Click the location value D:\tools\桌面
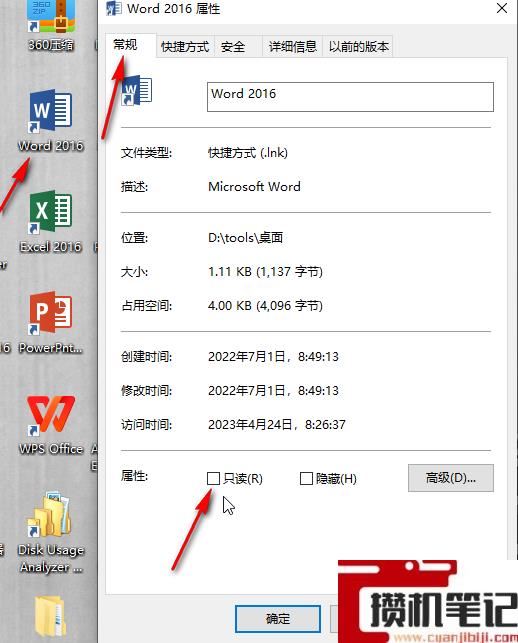 (245, 237)
